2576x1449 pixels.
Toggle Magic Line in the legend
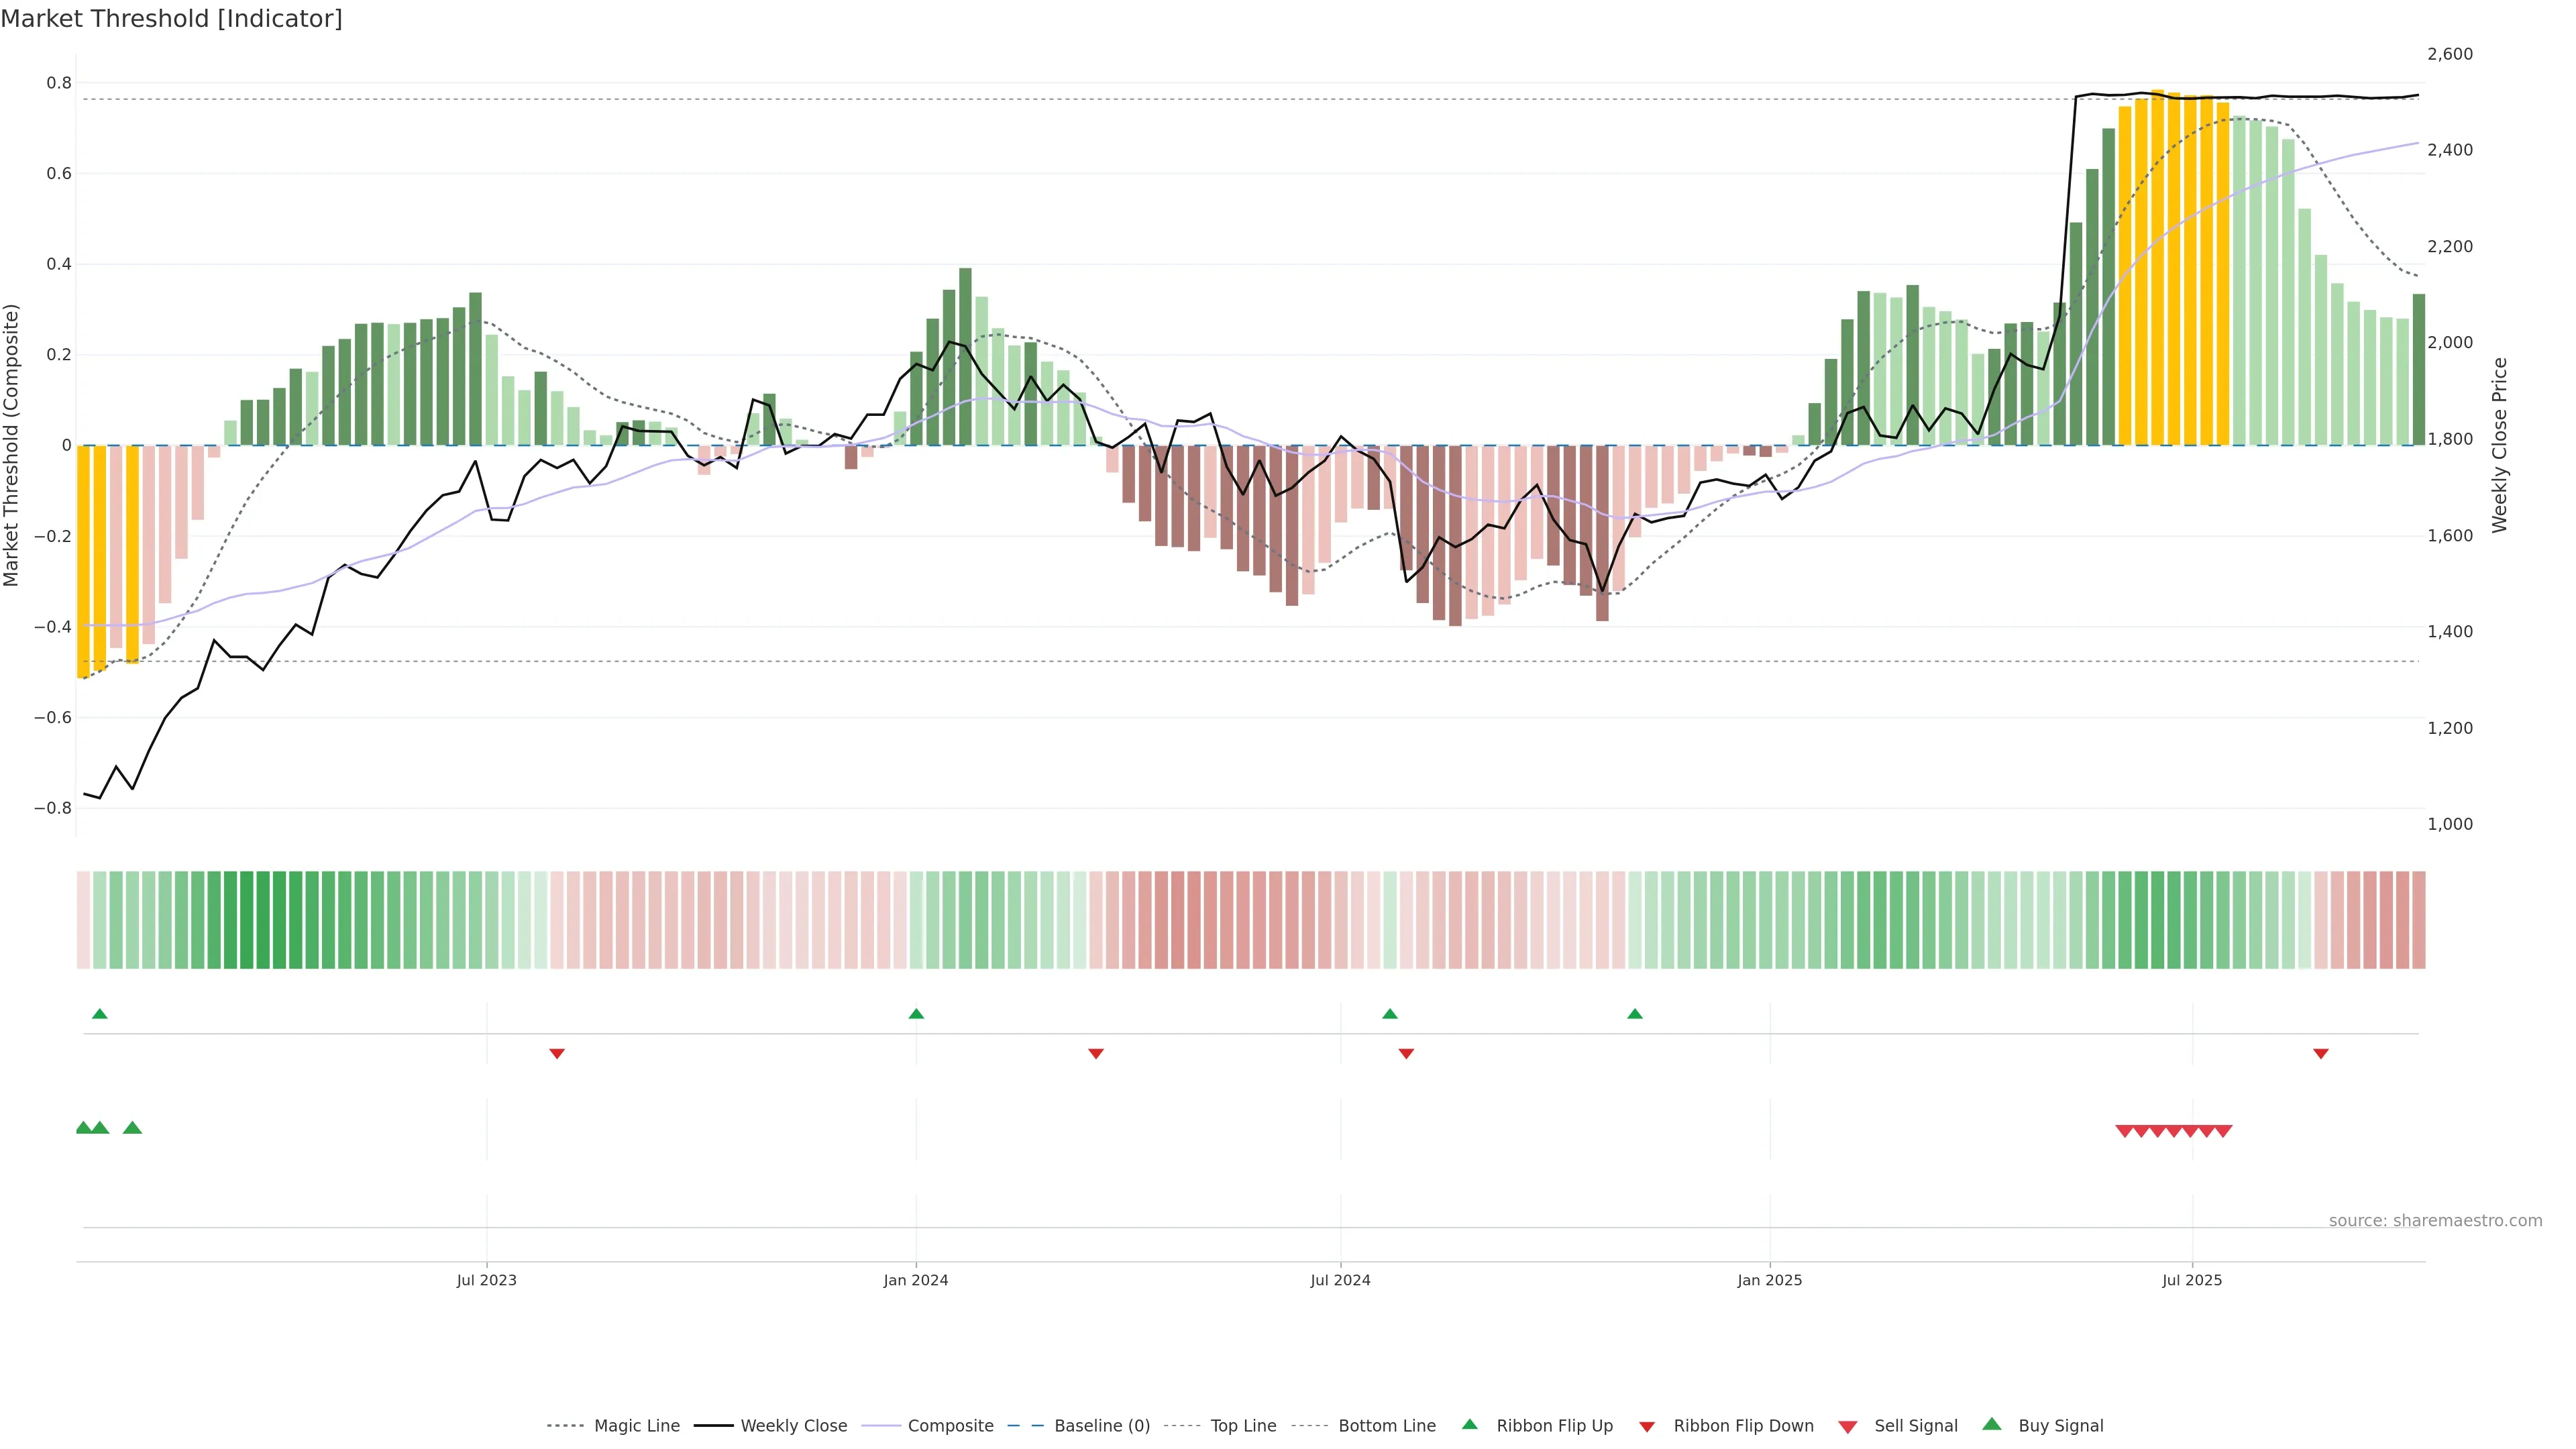point(636,1426)
